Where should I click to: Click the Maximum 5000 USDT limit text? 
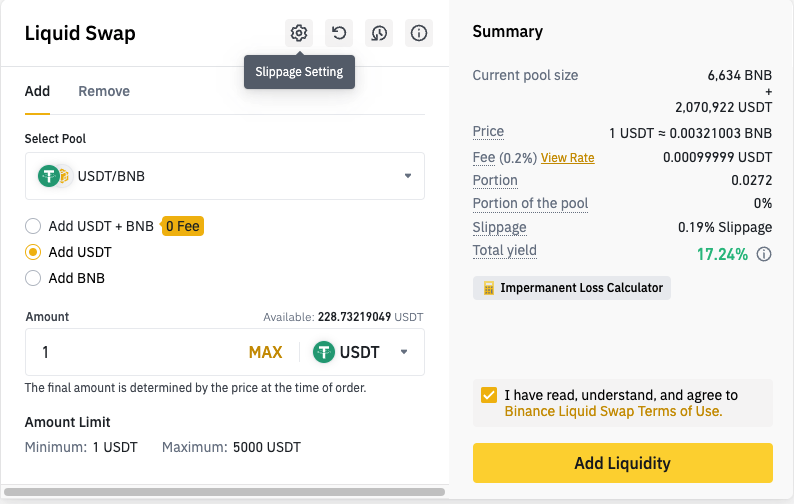tap(231, 447)
